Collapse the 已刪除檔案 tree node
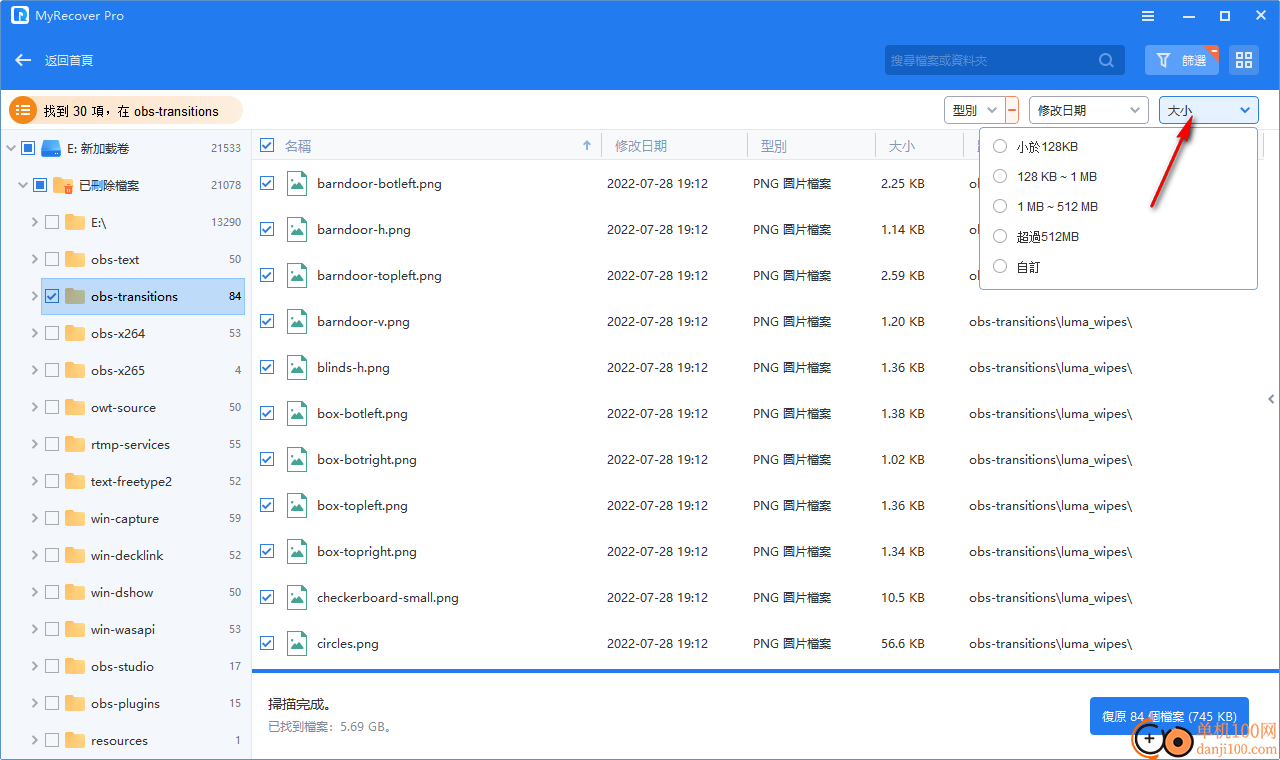Viewport: 1280px width, 760px height. coord(23,185)
